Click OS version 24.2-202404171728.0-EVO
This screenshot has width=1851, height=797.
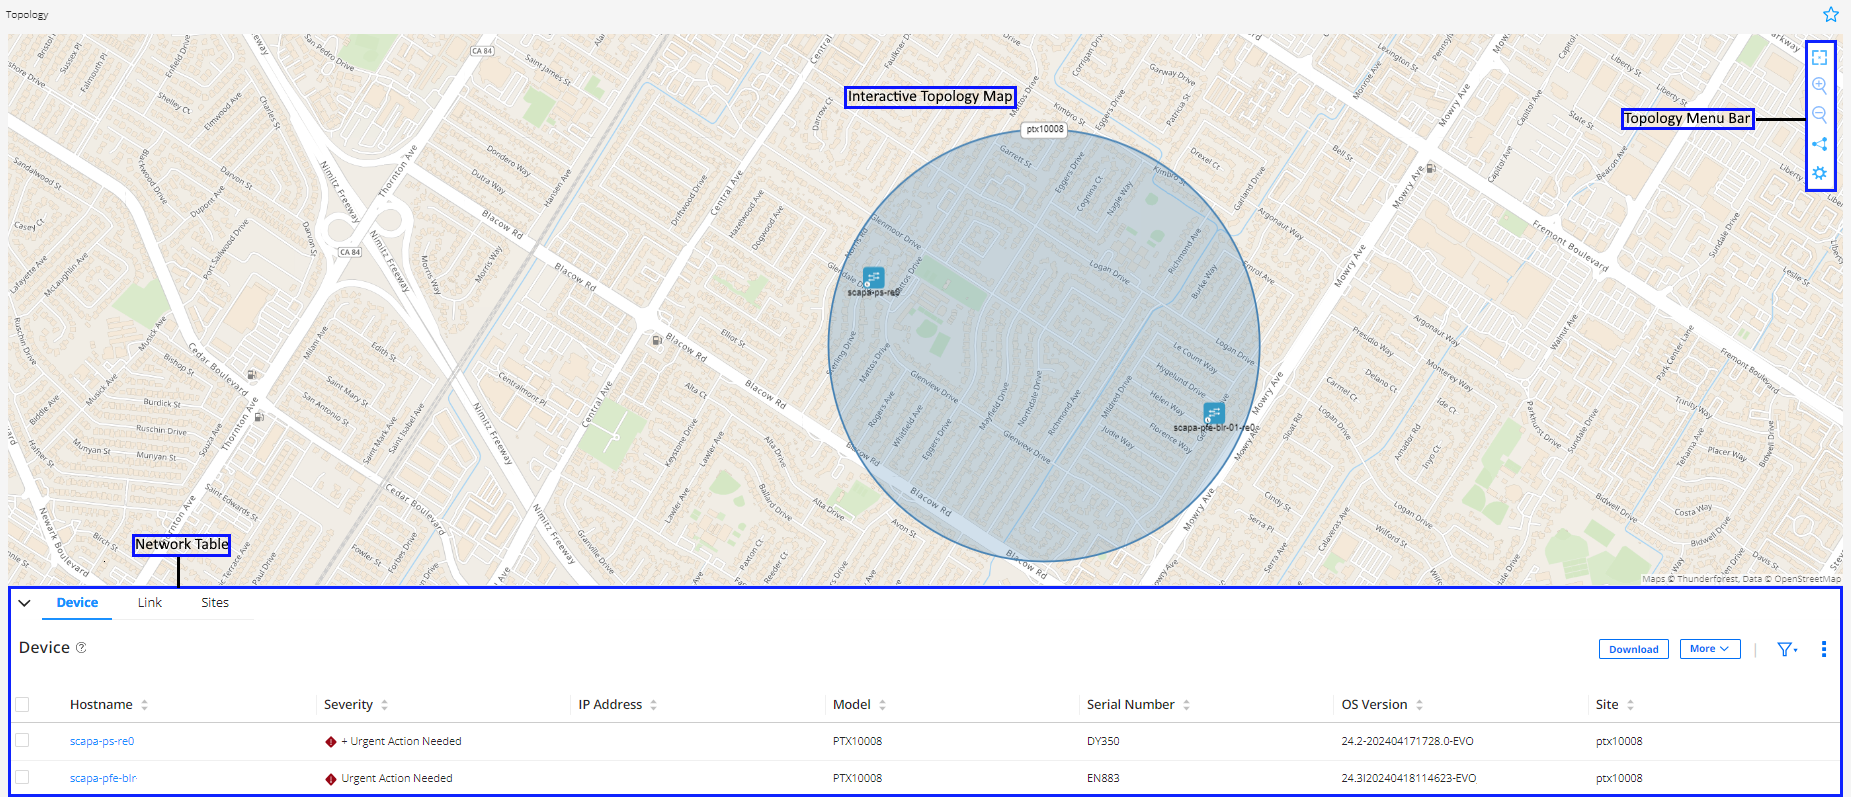[1407, 742]
